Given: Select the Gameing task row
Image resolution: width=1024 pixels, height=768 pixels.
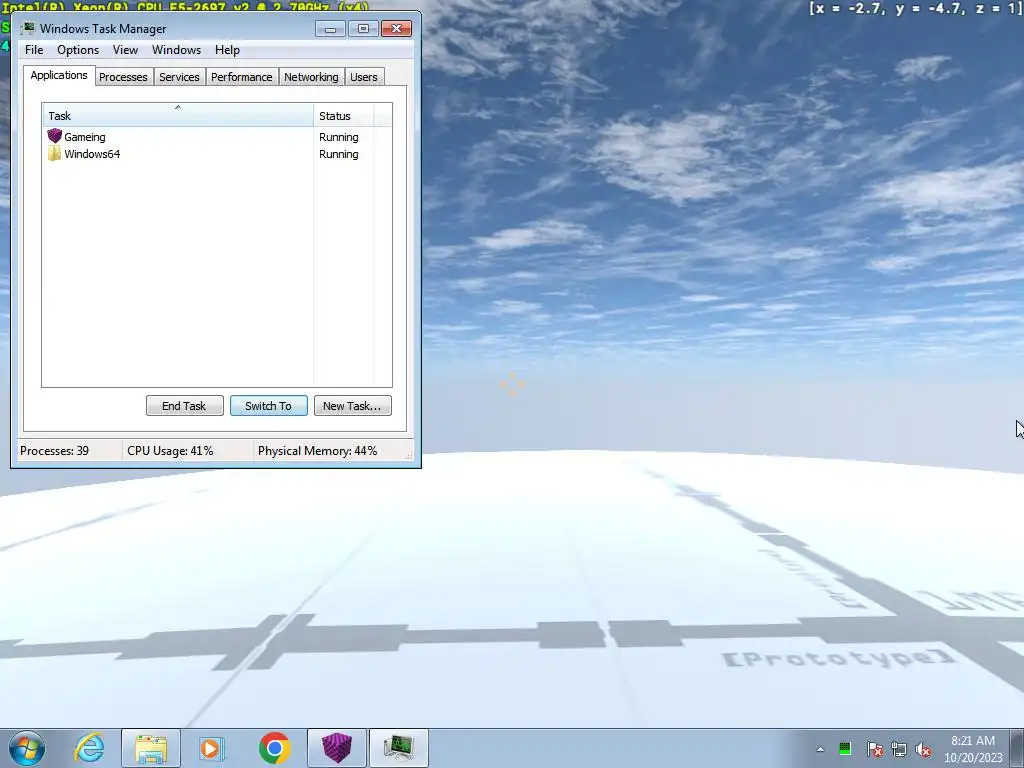Looking at the screenshot, I should click(x=217, y=136).
